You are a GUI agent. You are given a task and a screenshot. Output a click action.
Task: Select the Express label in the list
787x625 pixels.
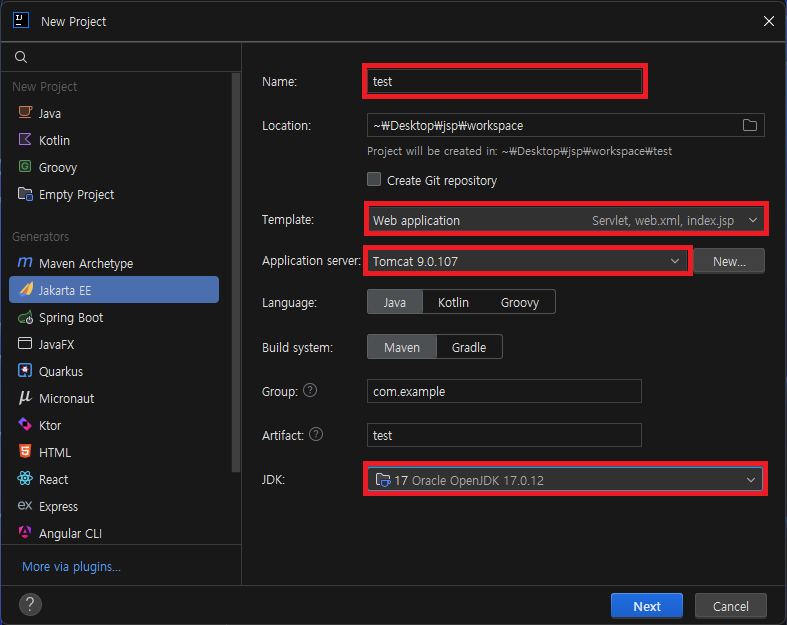(58, 507)
